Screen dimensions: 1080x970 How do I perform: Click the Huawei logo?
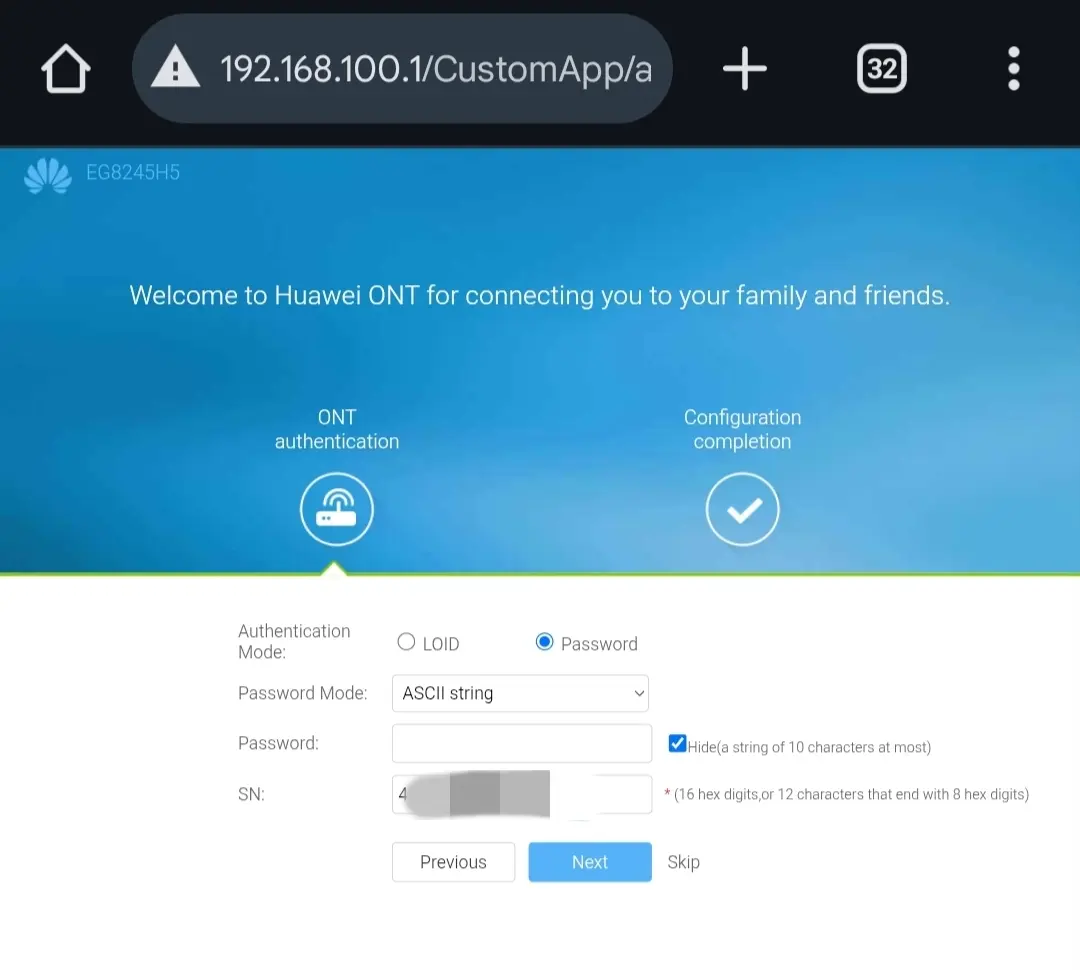(48, 176)
